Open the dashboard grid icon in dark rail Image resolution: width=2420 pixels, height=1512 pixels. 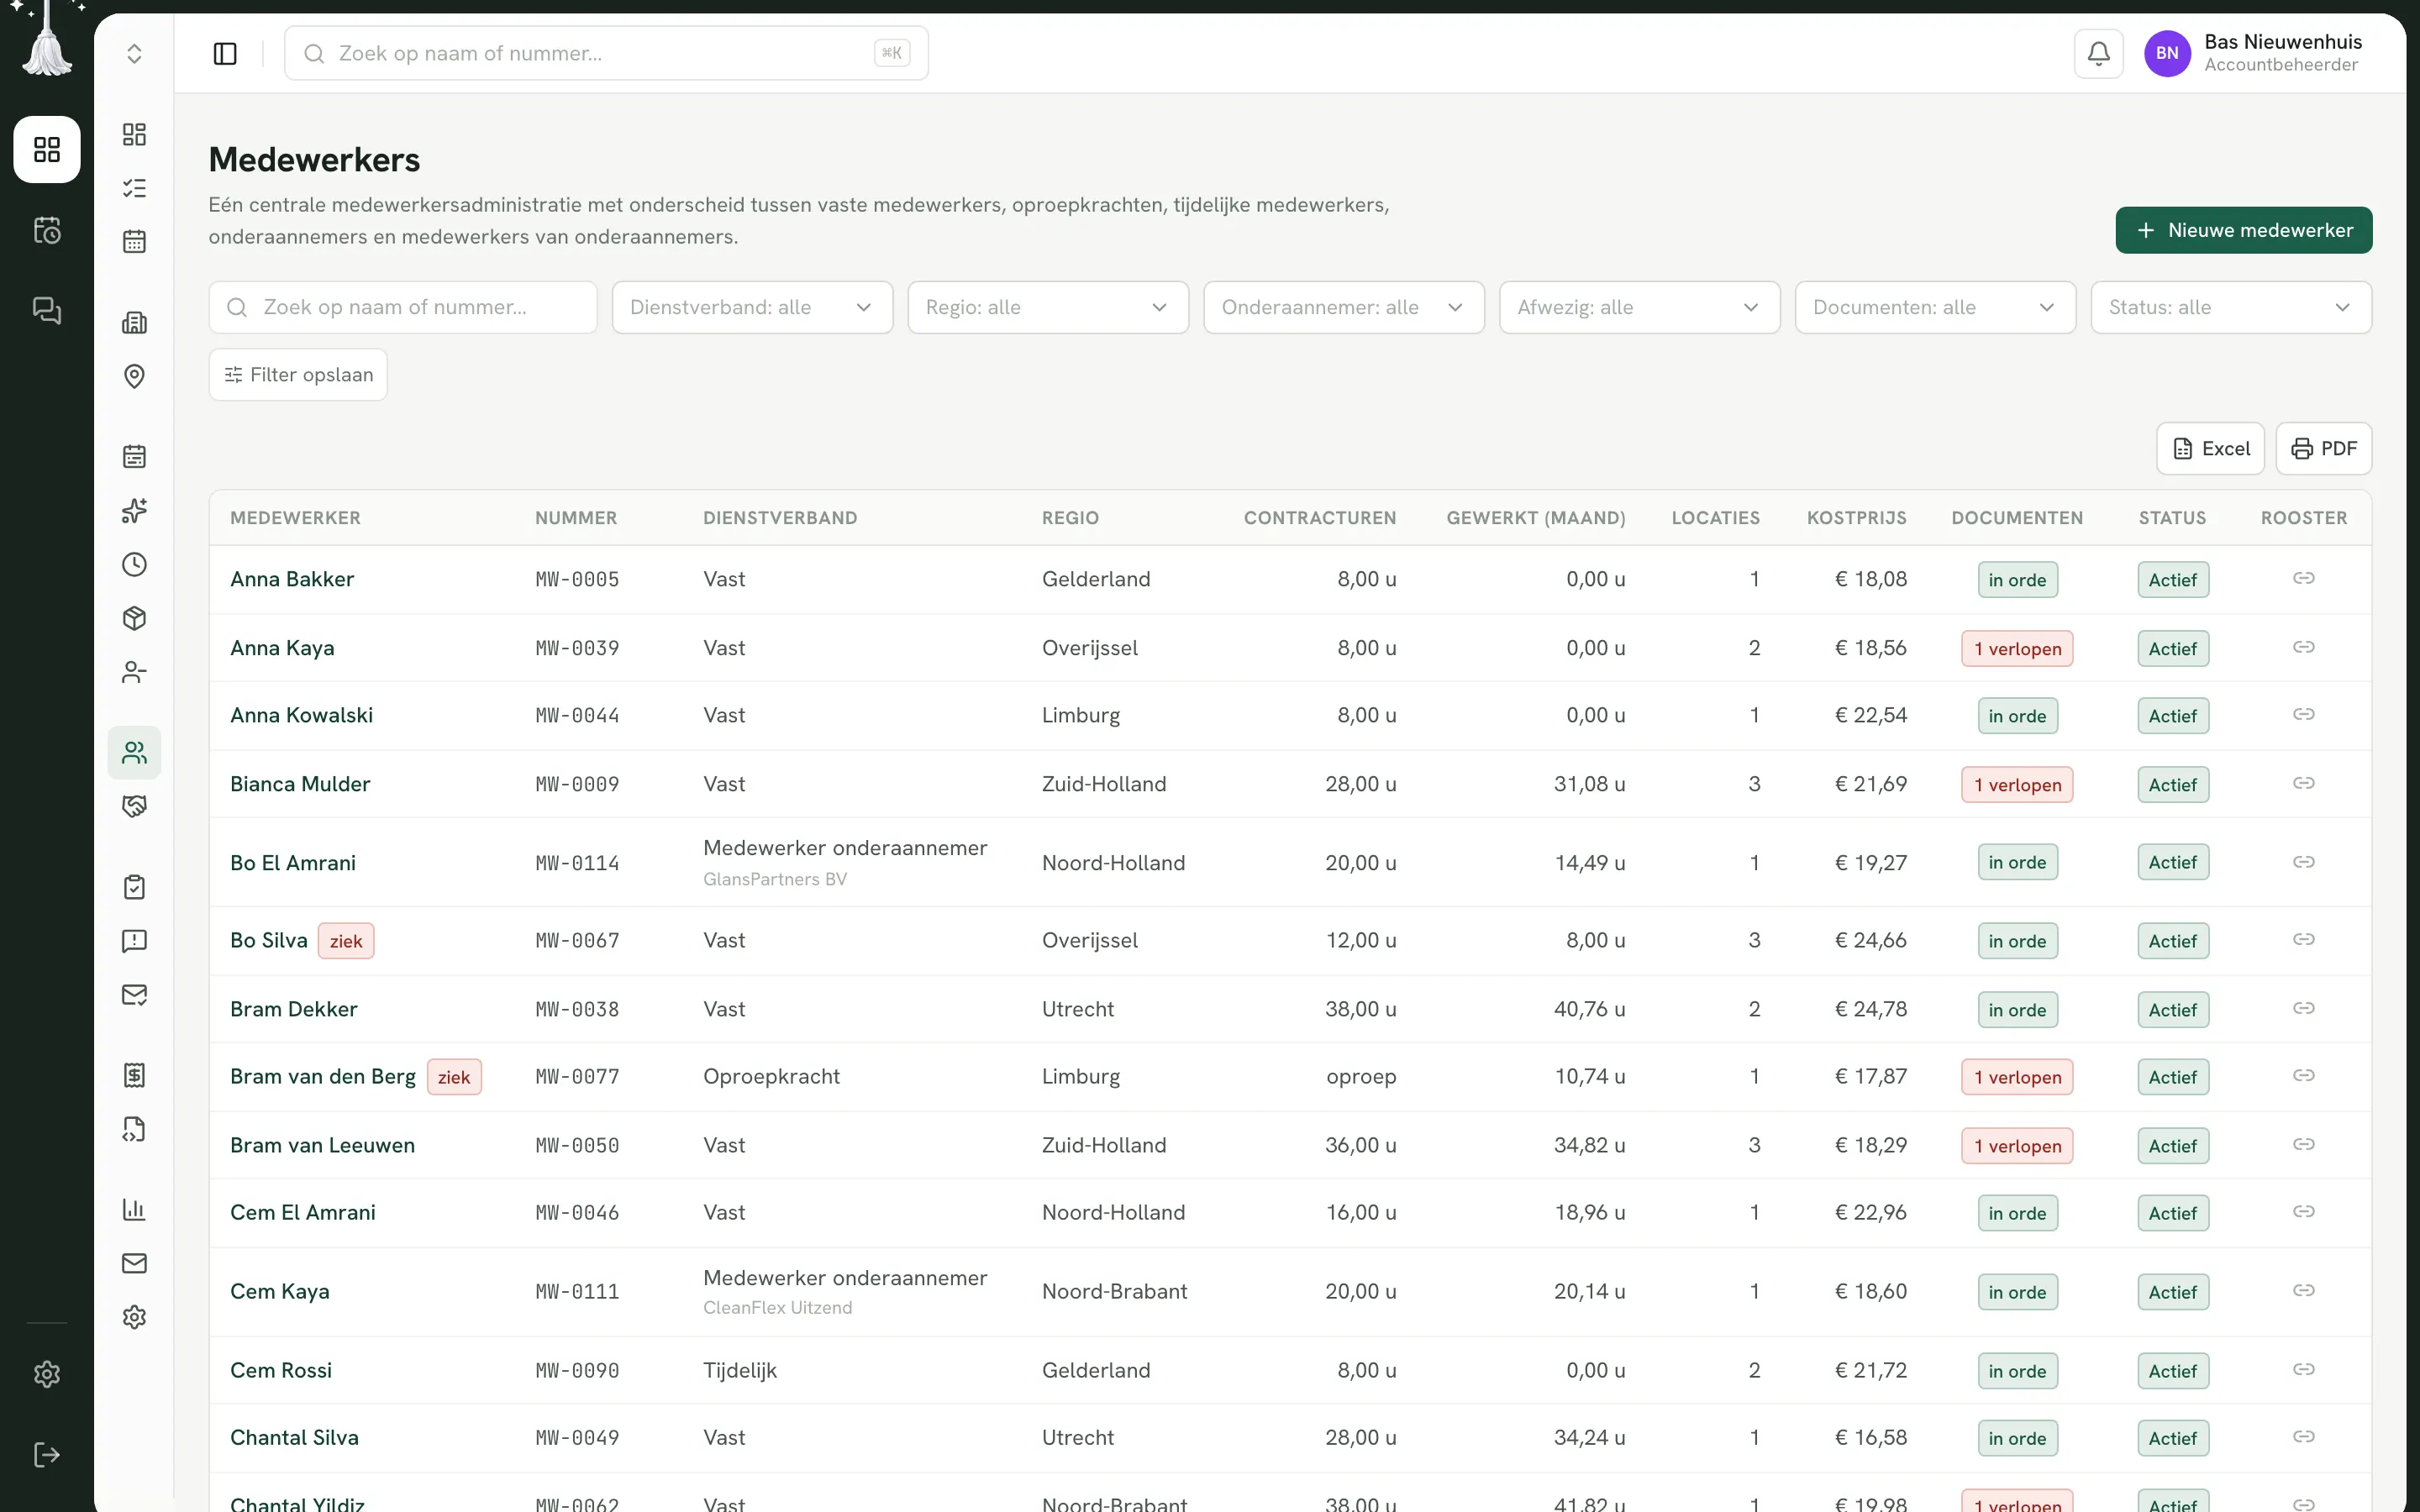47,149
